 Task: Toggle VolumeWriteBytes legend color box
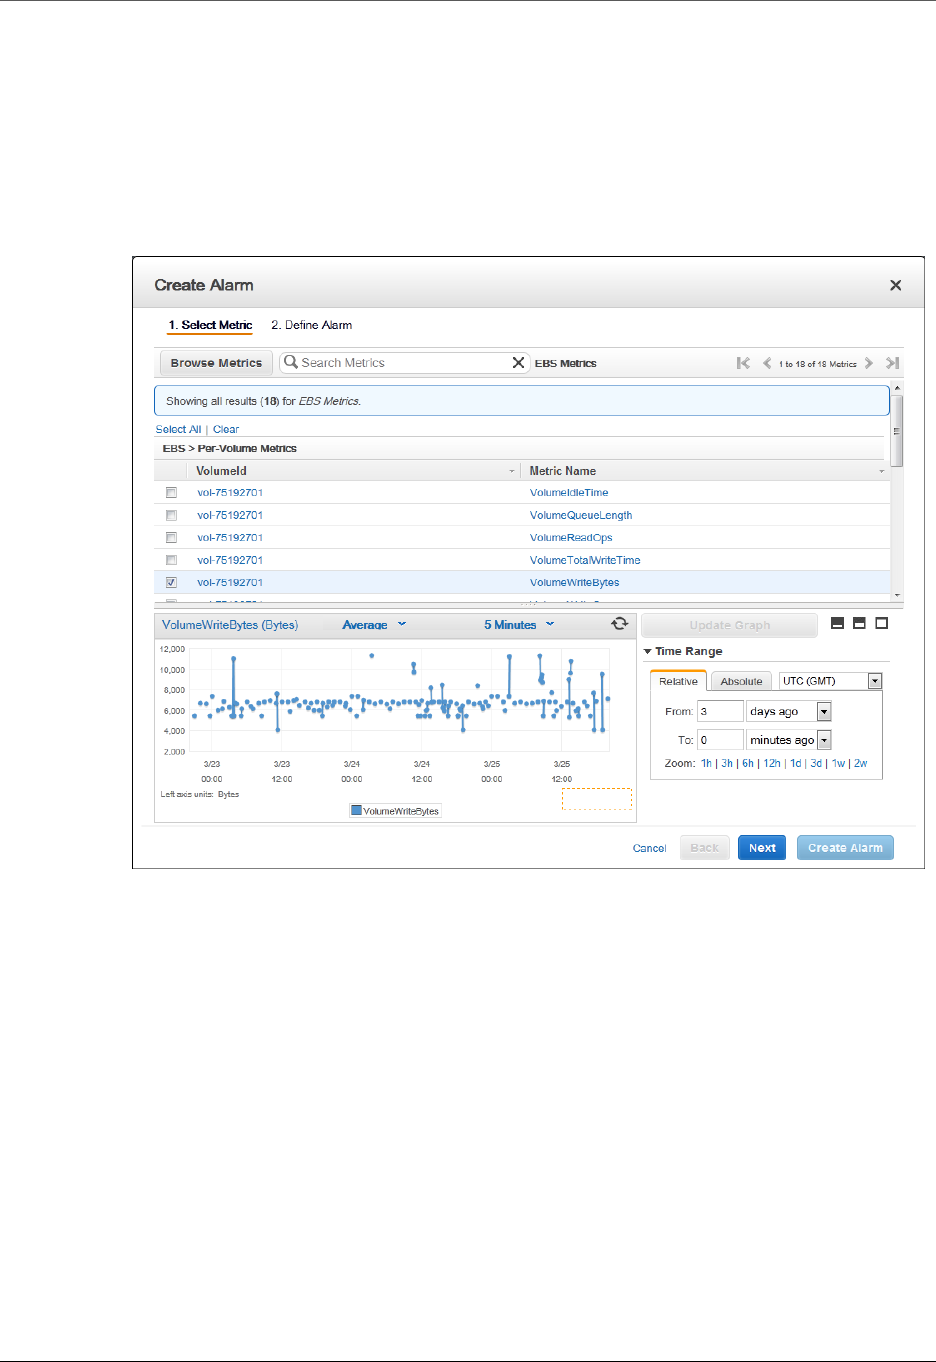(356, 810)
